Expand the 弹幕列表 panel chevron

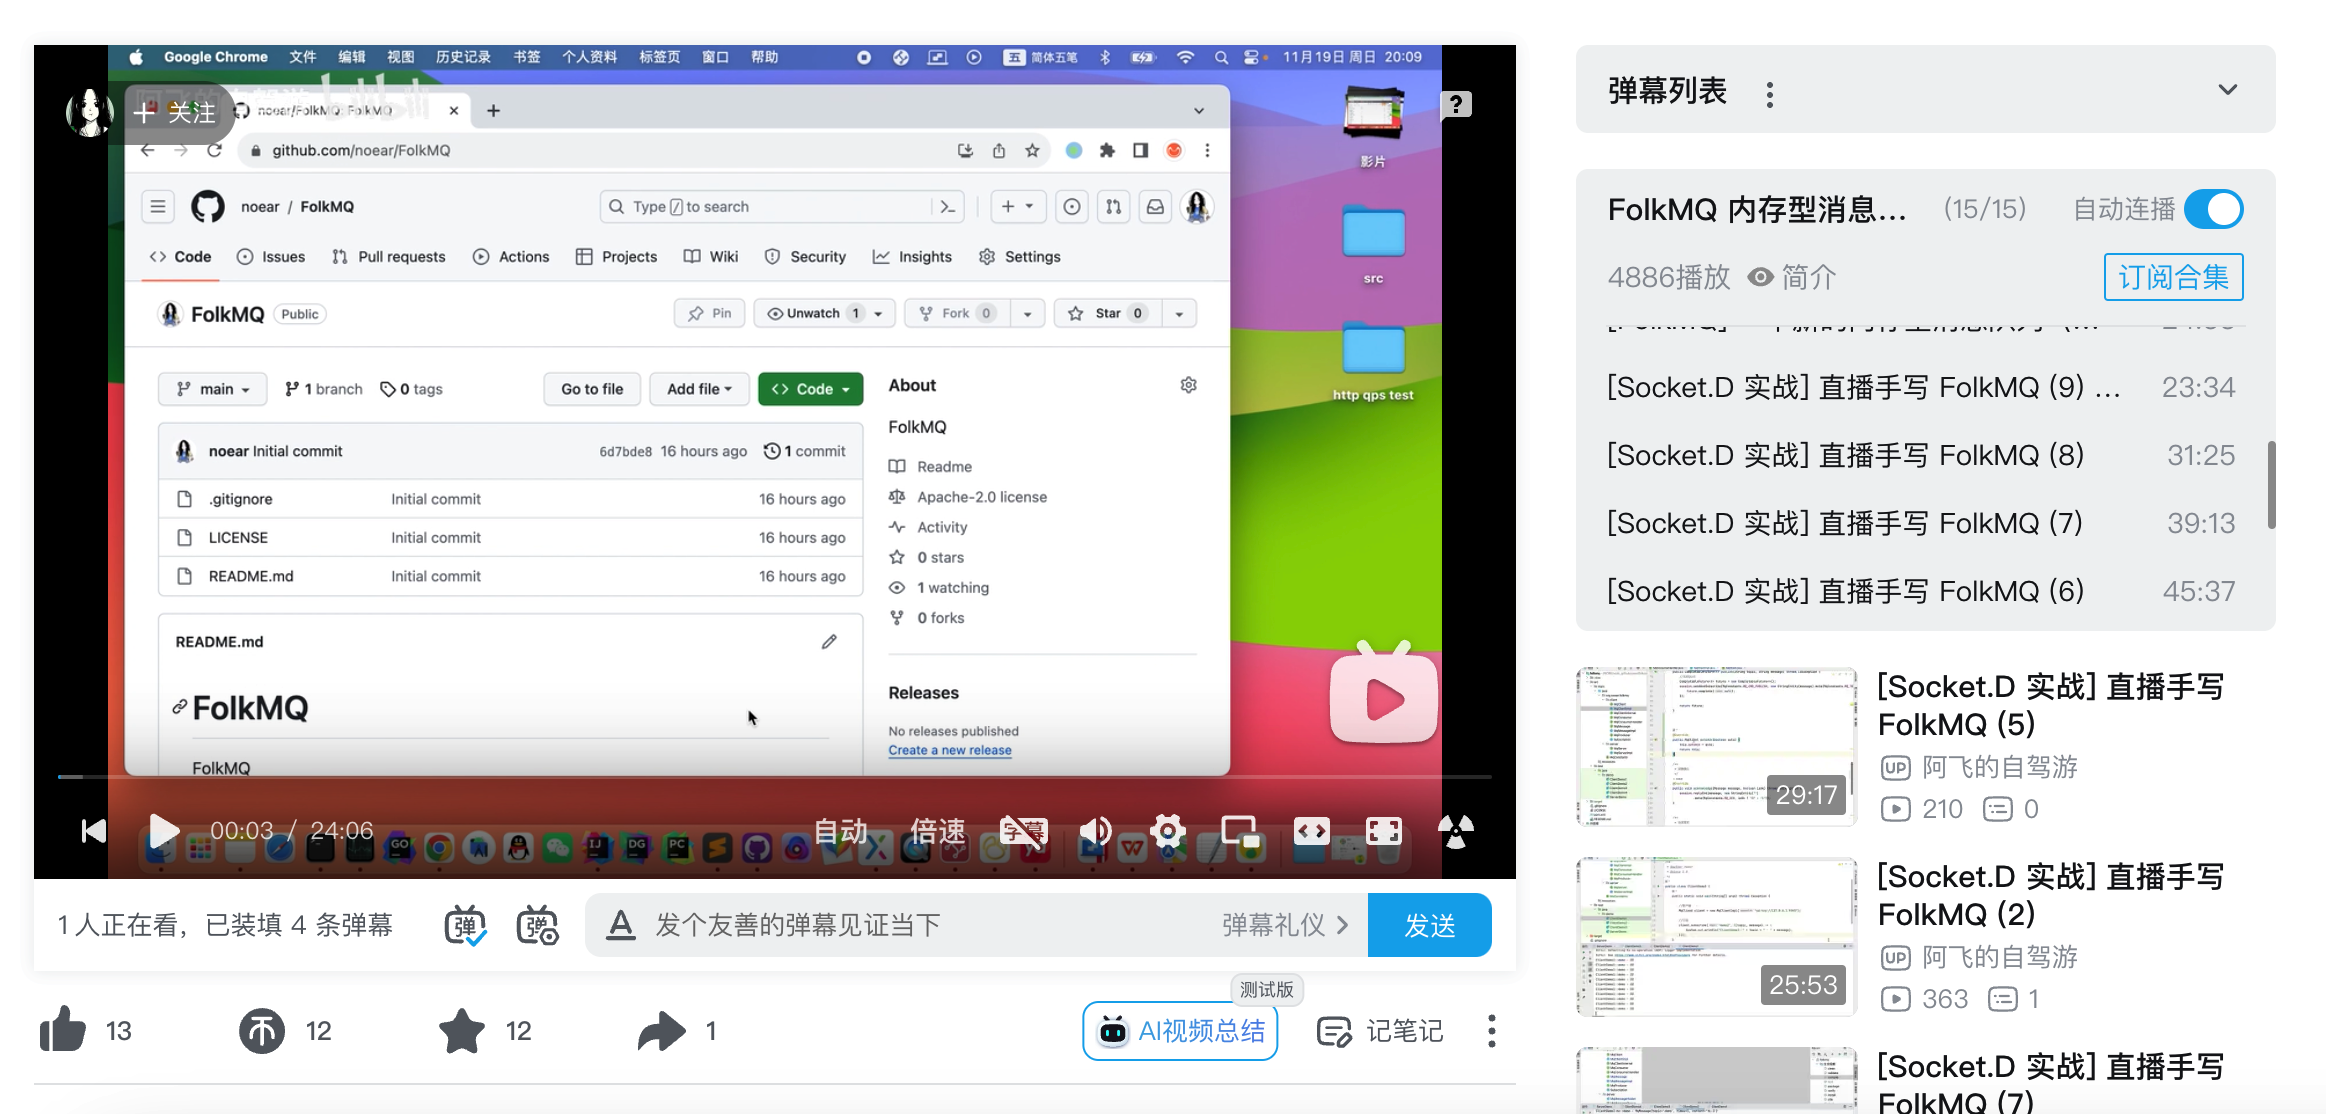pyautogui.click(x=2227, y=90)
